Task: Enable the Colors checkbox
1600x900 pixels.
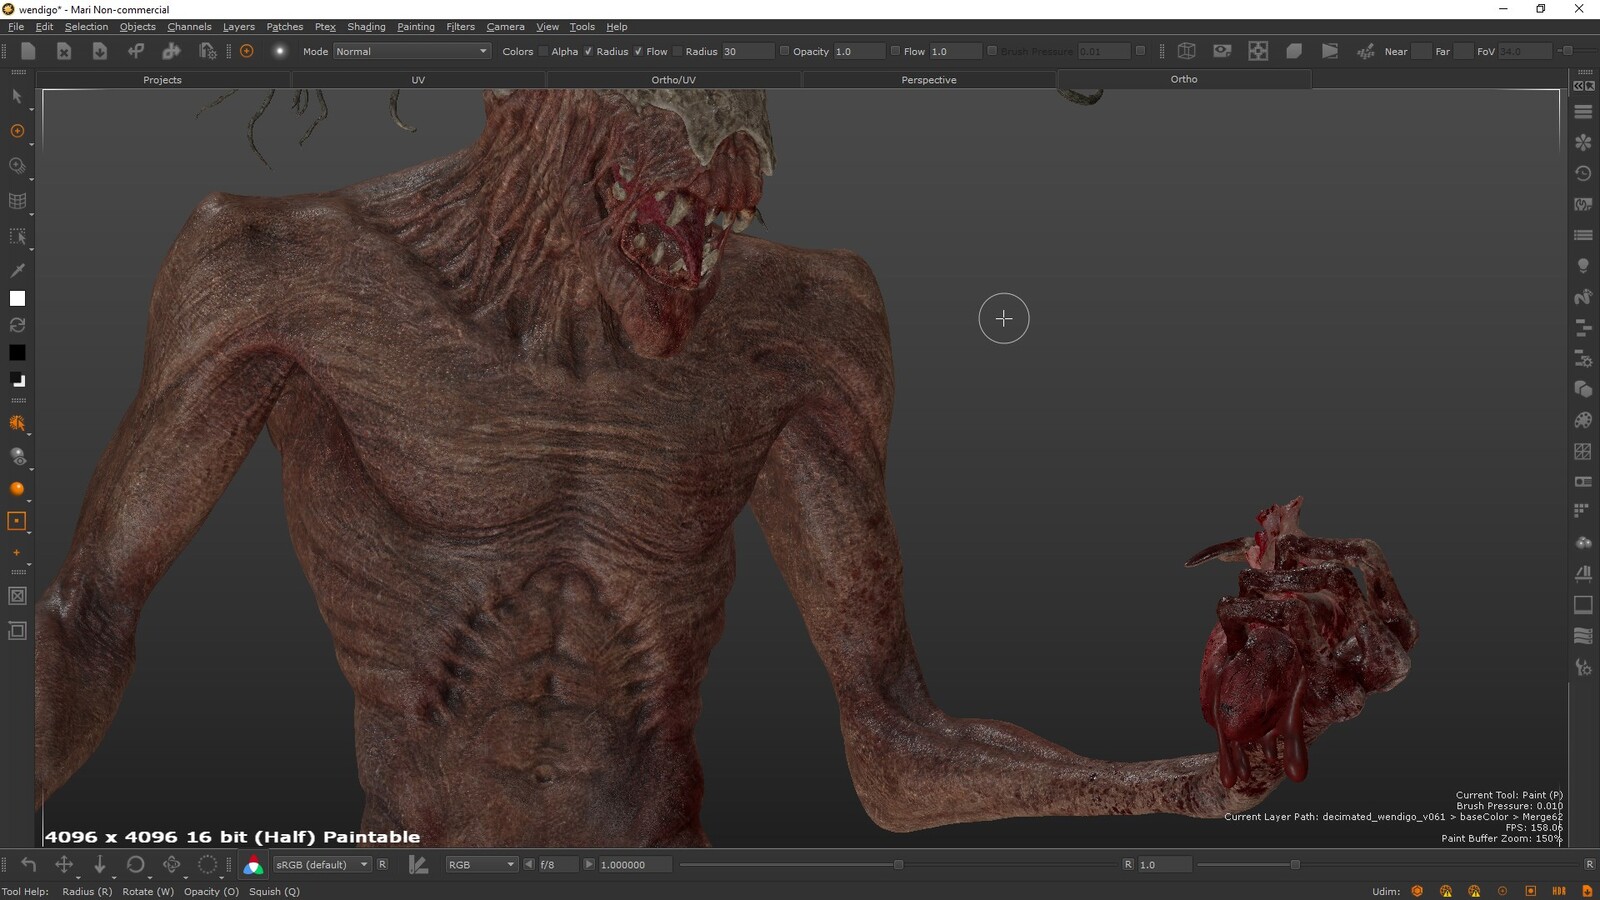Action: [543, 51]
